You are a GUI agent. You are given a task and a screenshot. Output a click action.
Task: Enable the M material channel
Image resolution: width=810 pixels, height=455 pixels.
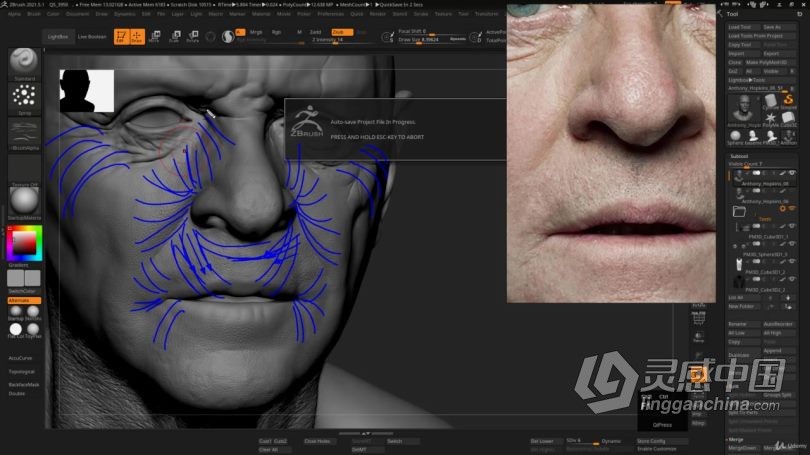pyautogui.click(x=299, y=32)
